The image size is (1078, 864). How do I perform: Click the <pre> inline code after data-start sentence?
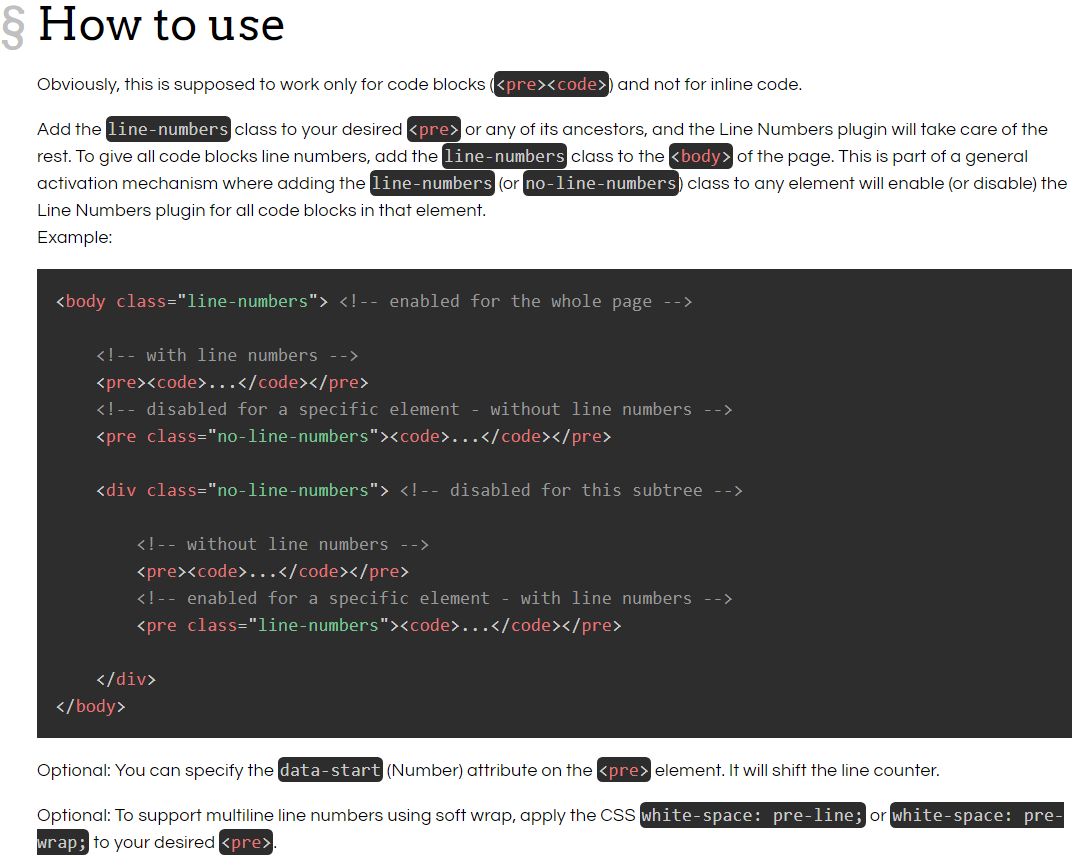click(x=624, y=771)
